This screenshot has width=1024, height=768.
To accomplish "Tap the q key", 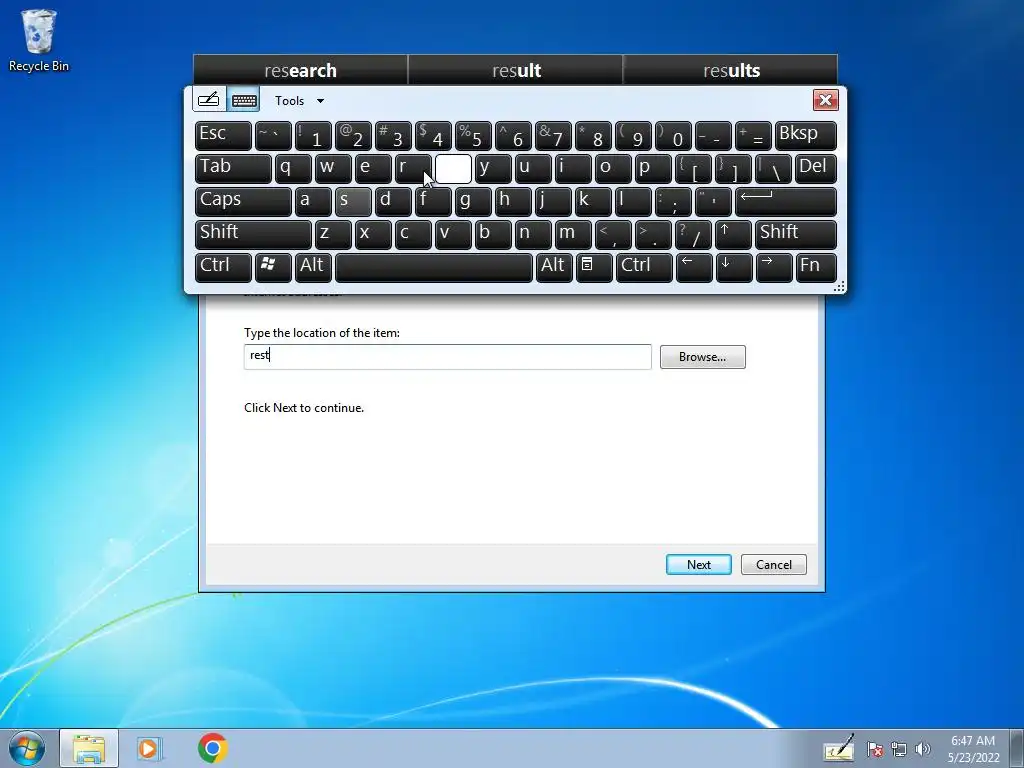I will pyautogui.click(x=293, y=168).
